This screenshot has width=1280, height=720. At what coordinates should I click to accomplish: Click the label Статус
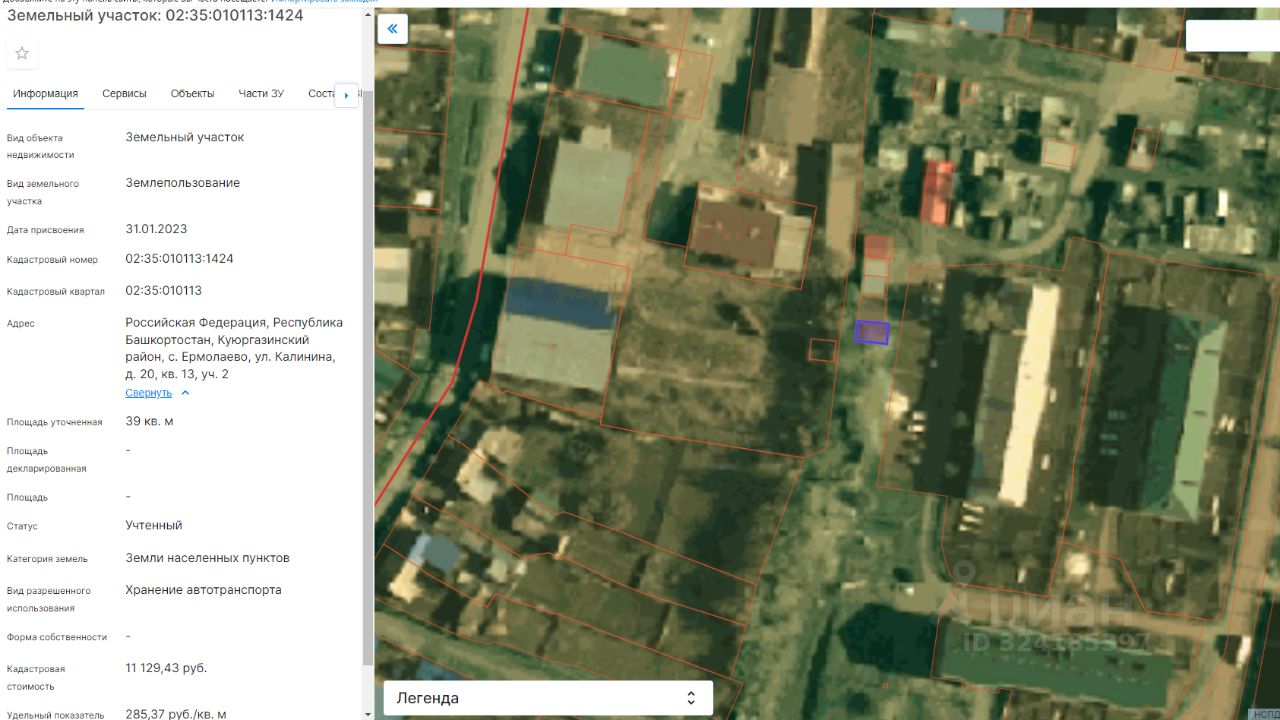(x=22, y=526)
